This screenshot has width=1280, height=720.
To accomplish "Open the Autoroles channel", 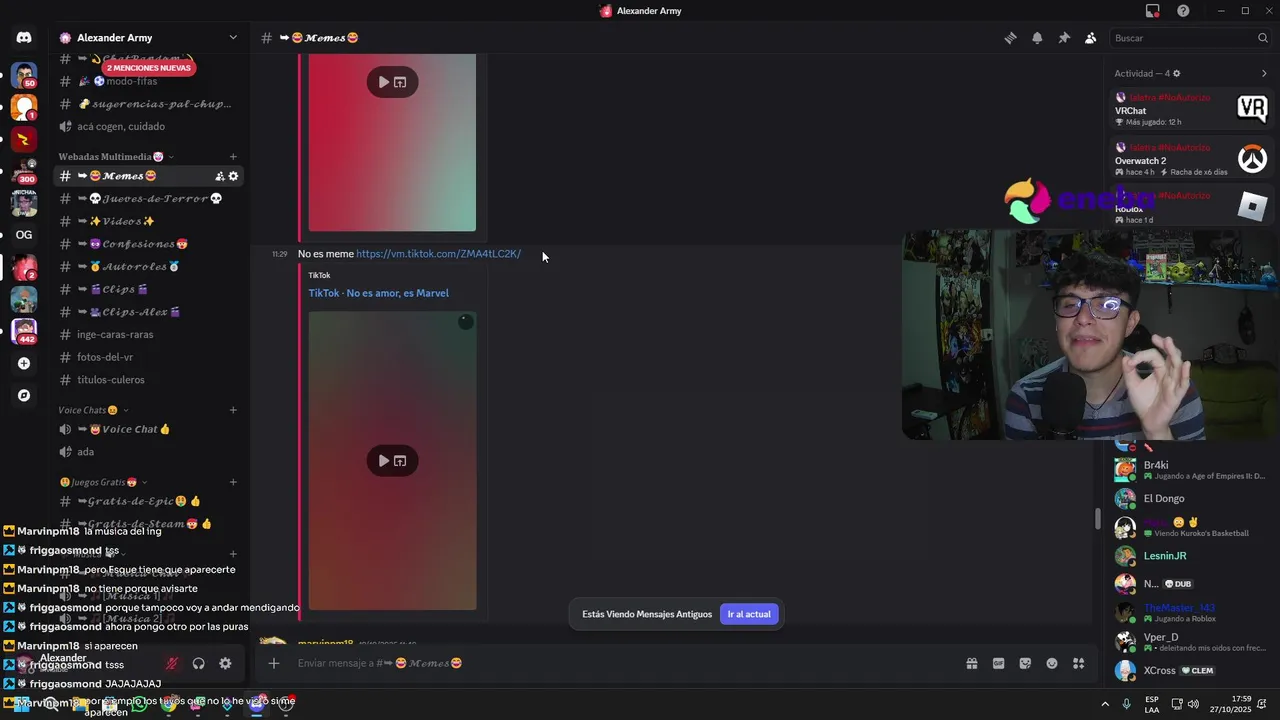I will coord(148,267).
